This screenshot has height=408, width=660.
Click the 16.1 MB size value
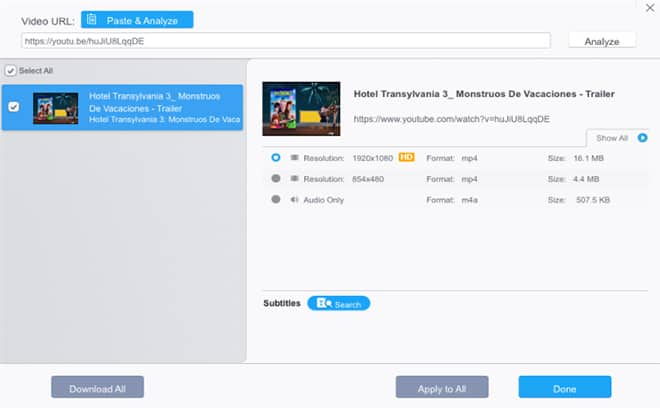588,158
